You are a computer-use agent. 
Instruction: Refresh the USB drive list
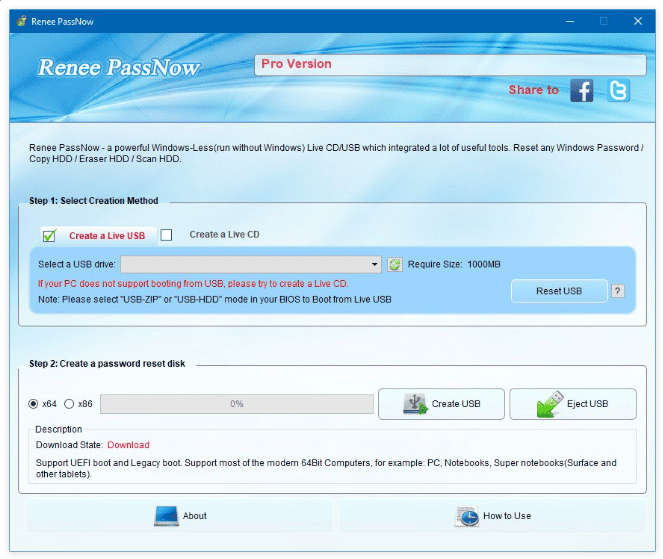[x=395, y=265]
